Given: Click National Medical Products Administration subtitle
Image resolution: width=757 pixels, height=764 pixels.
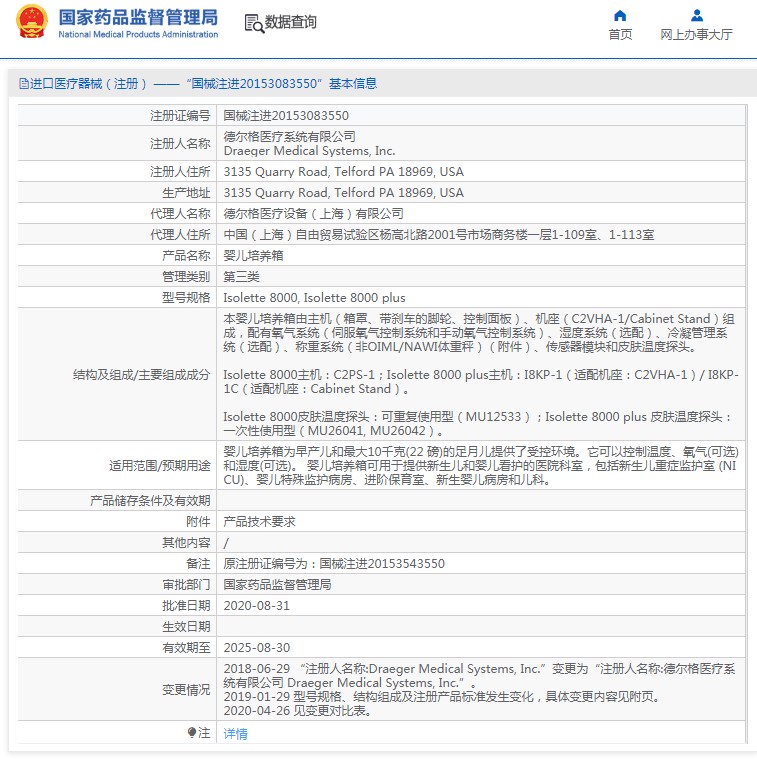Looking at the screenshot, I should (138, 35).
